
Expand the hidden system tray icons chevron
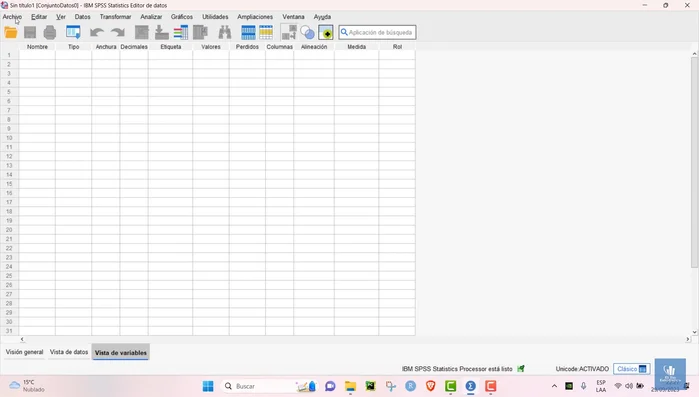pos(554,386)
